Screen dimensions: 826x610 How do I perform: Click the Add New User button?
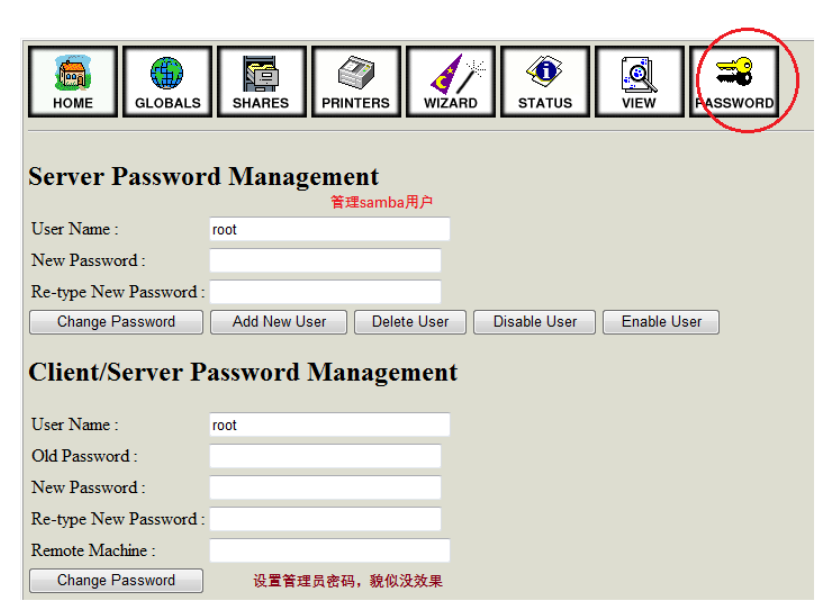(279, 322)
